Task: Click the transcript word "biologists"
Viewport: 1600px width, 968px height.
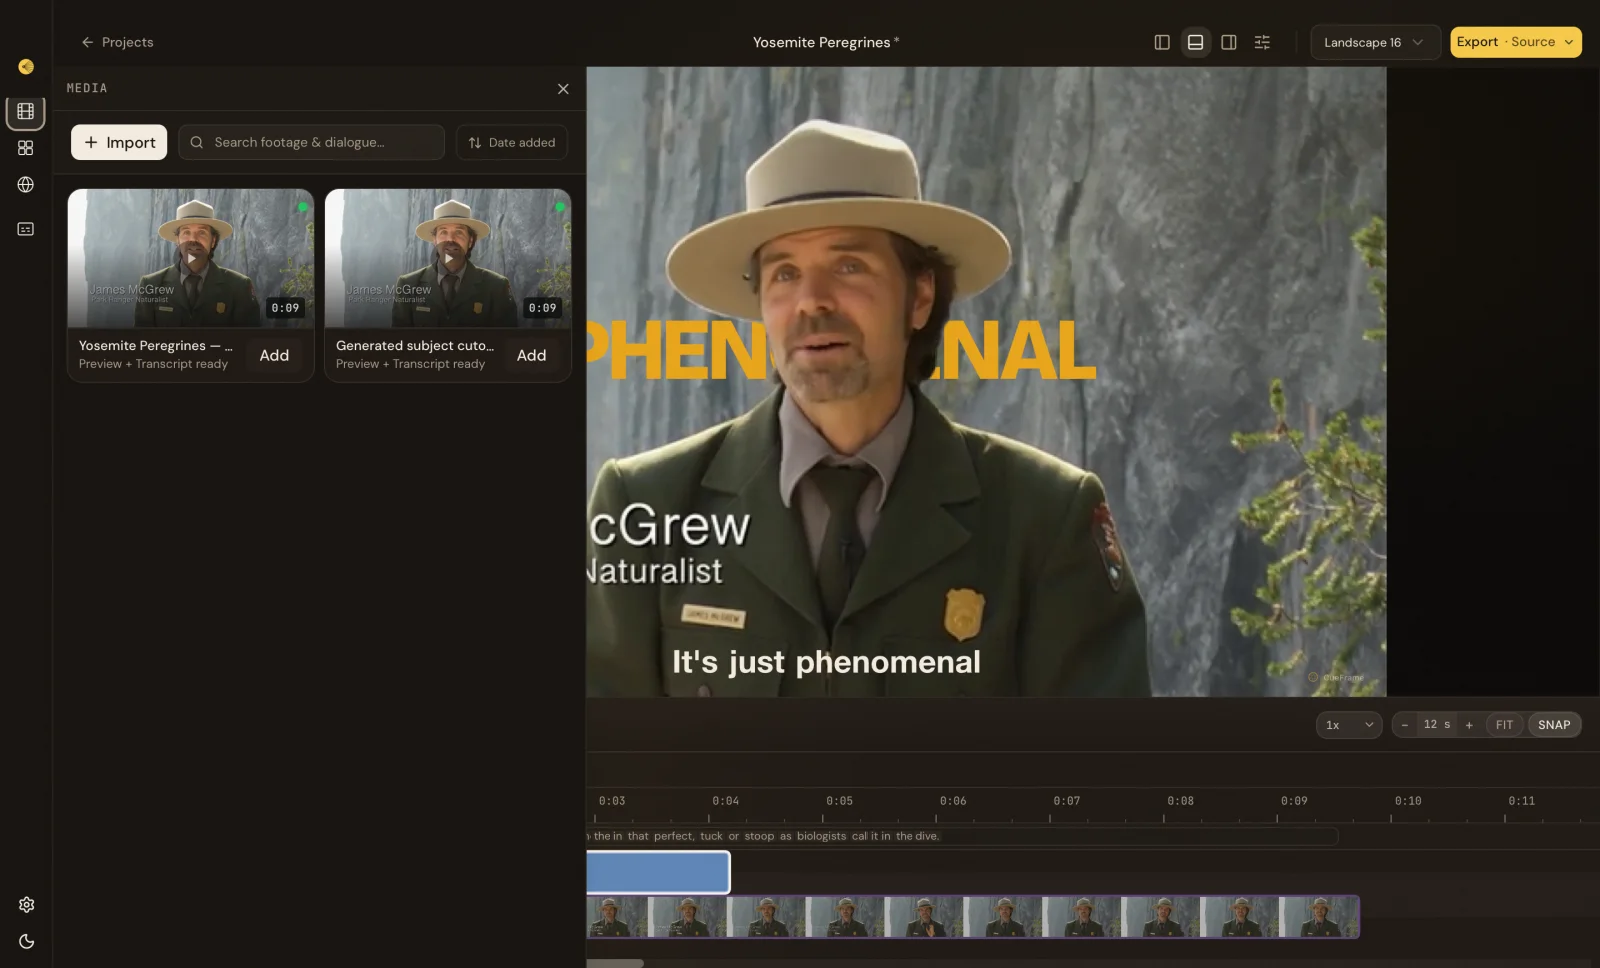Action: pos(821,836)
